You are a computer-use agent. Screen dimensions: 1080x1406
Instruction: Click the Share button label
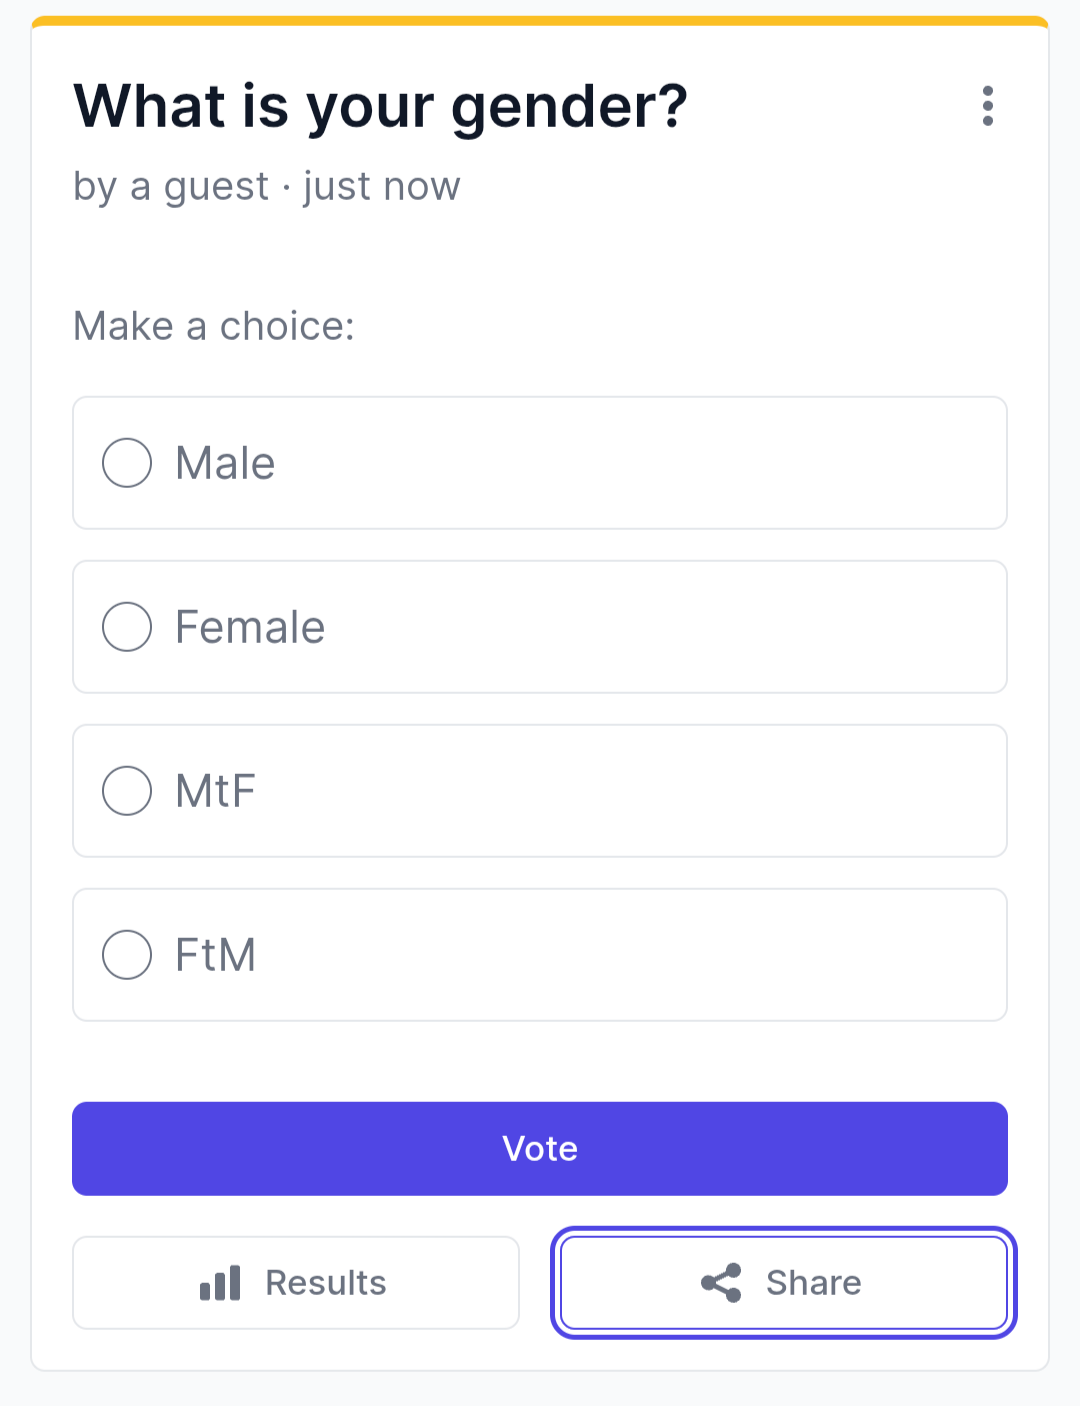(814, 1282)
